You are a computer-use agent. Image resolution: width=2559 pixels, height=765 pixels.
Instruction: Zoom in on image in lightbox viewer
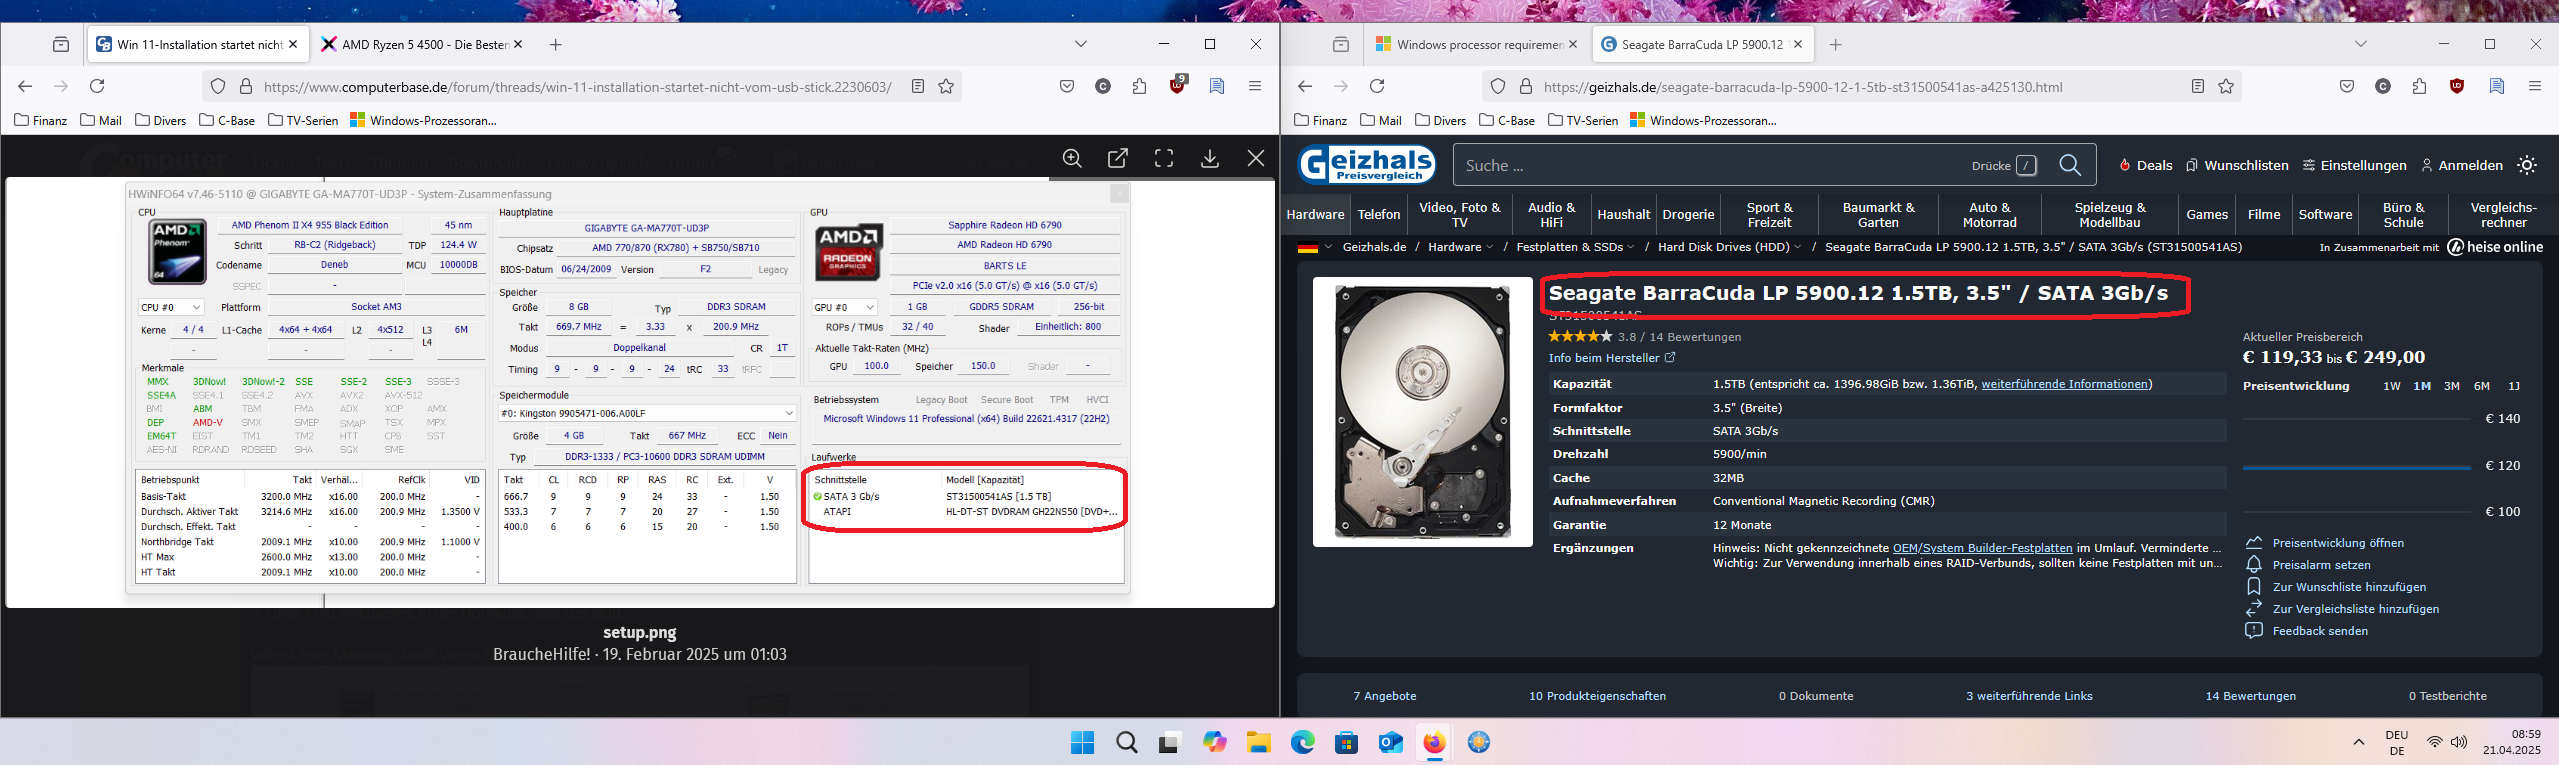1072,158
